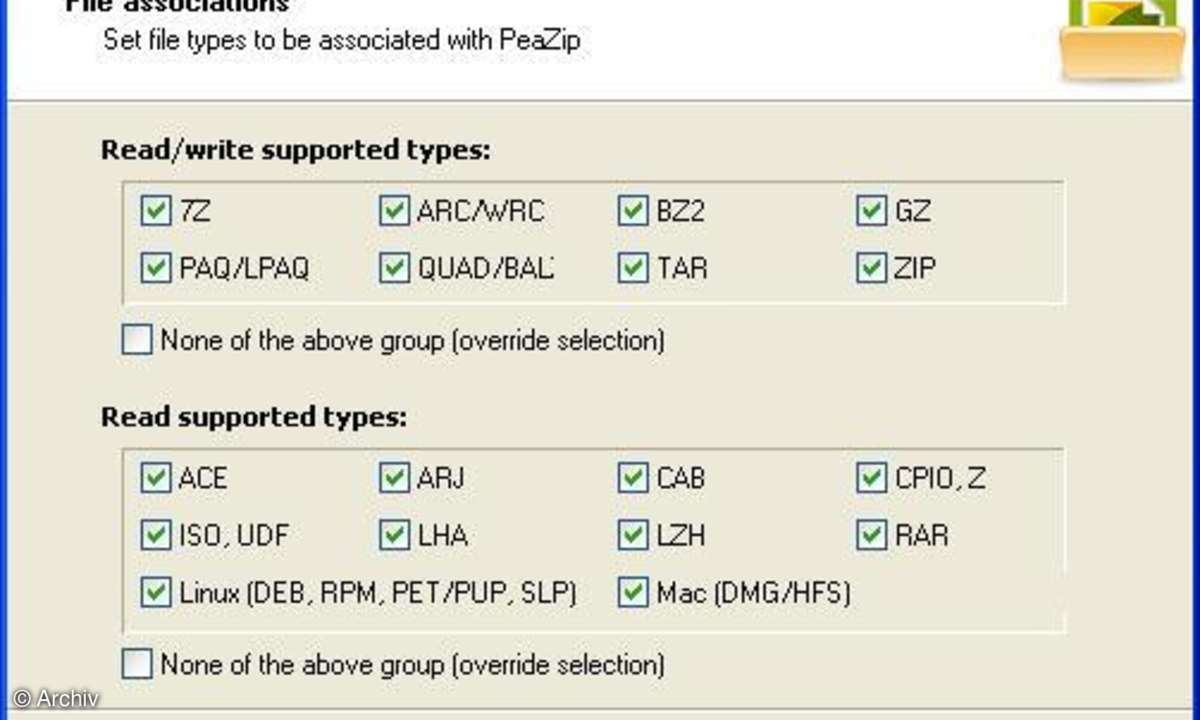
Task: Click the PeaZip folder icon
Action: (x=1122, y=38)
